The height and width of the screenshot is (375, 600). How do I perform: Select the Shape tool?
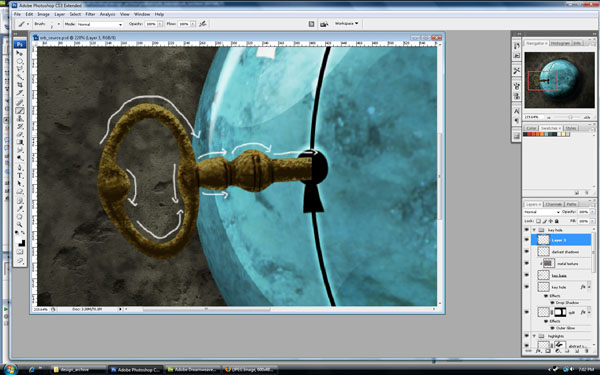(x=20, y=192)
